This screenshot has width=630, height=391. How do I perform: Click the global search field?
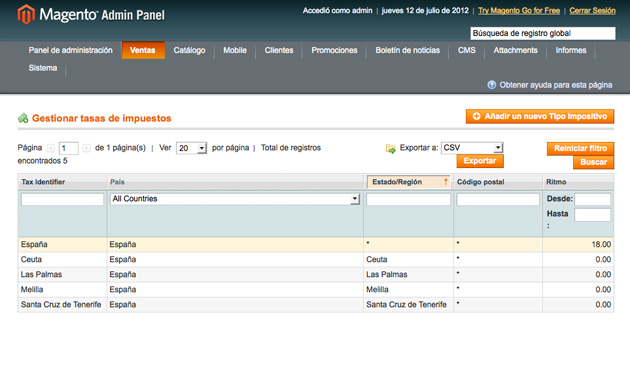tap(543, 33)
